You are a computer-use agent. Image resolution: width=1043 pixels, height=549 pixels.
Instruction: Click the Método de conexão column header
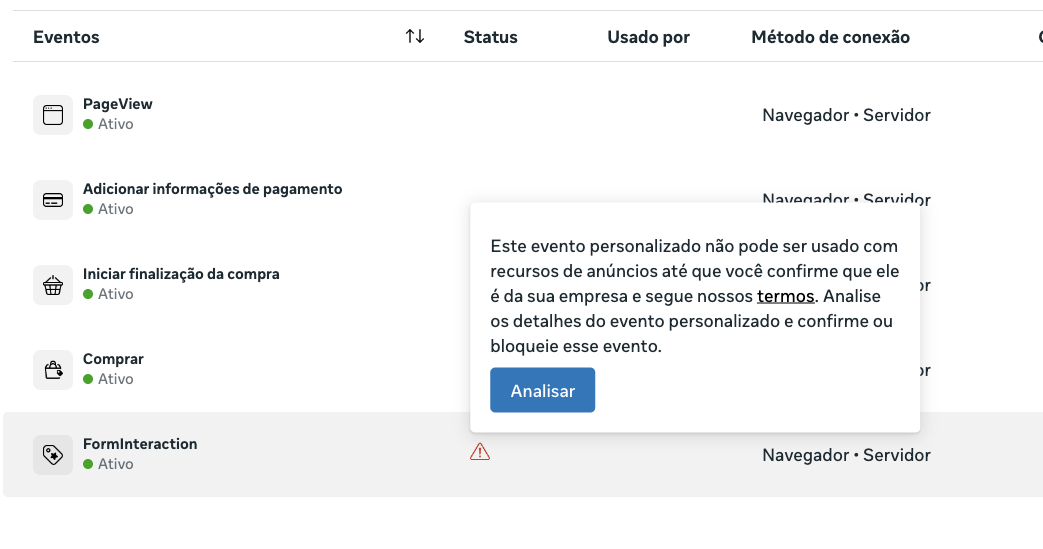(x=830, y=37)
